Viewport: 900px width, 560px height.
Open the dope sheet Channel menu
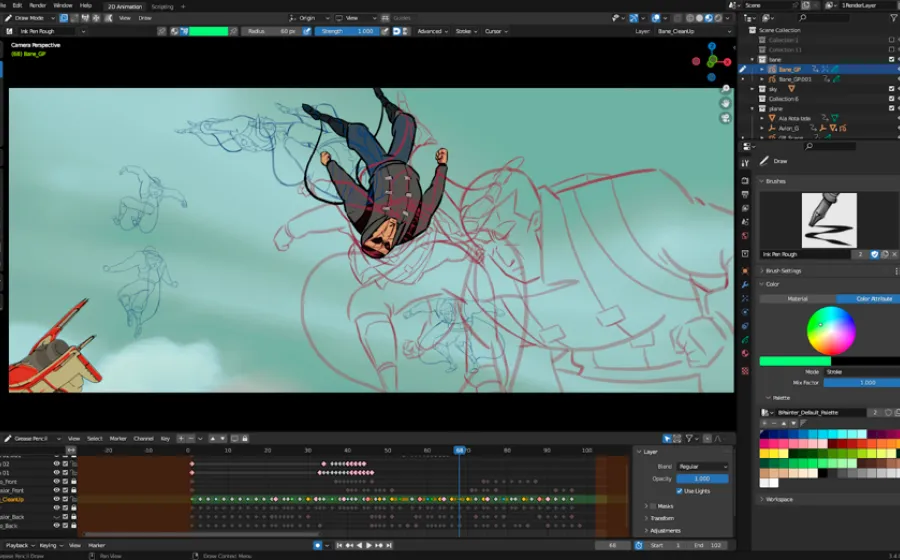(x=143, y=439)
